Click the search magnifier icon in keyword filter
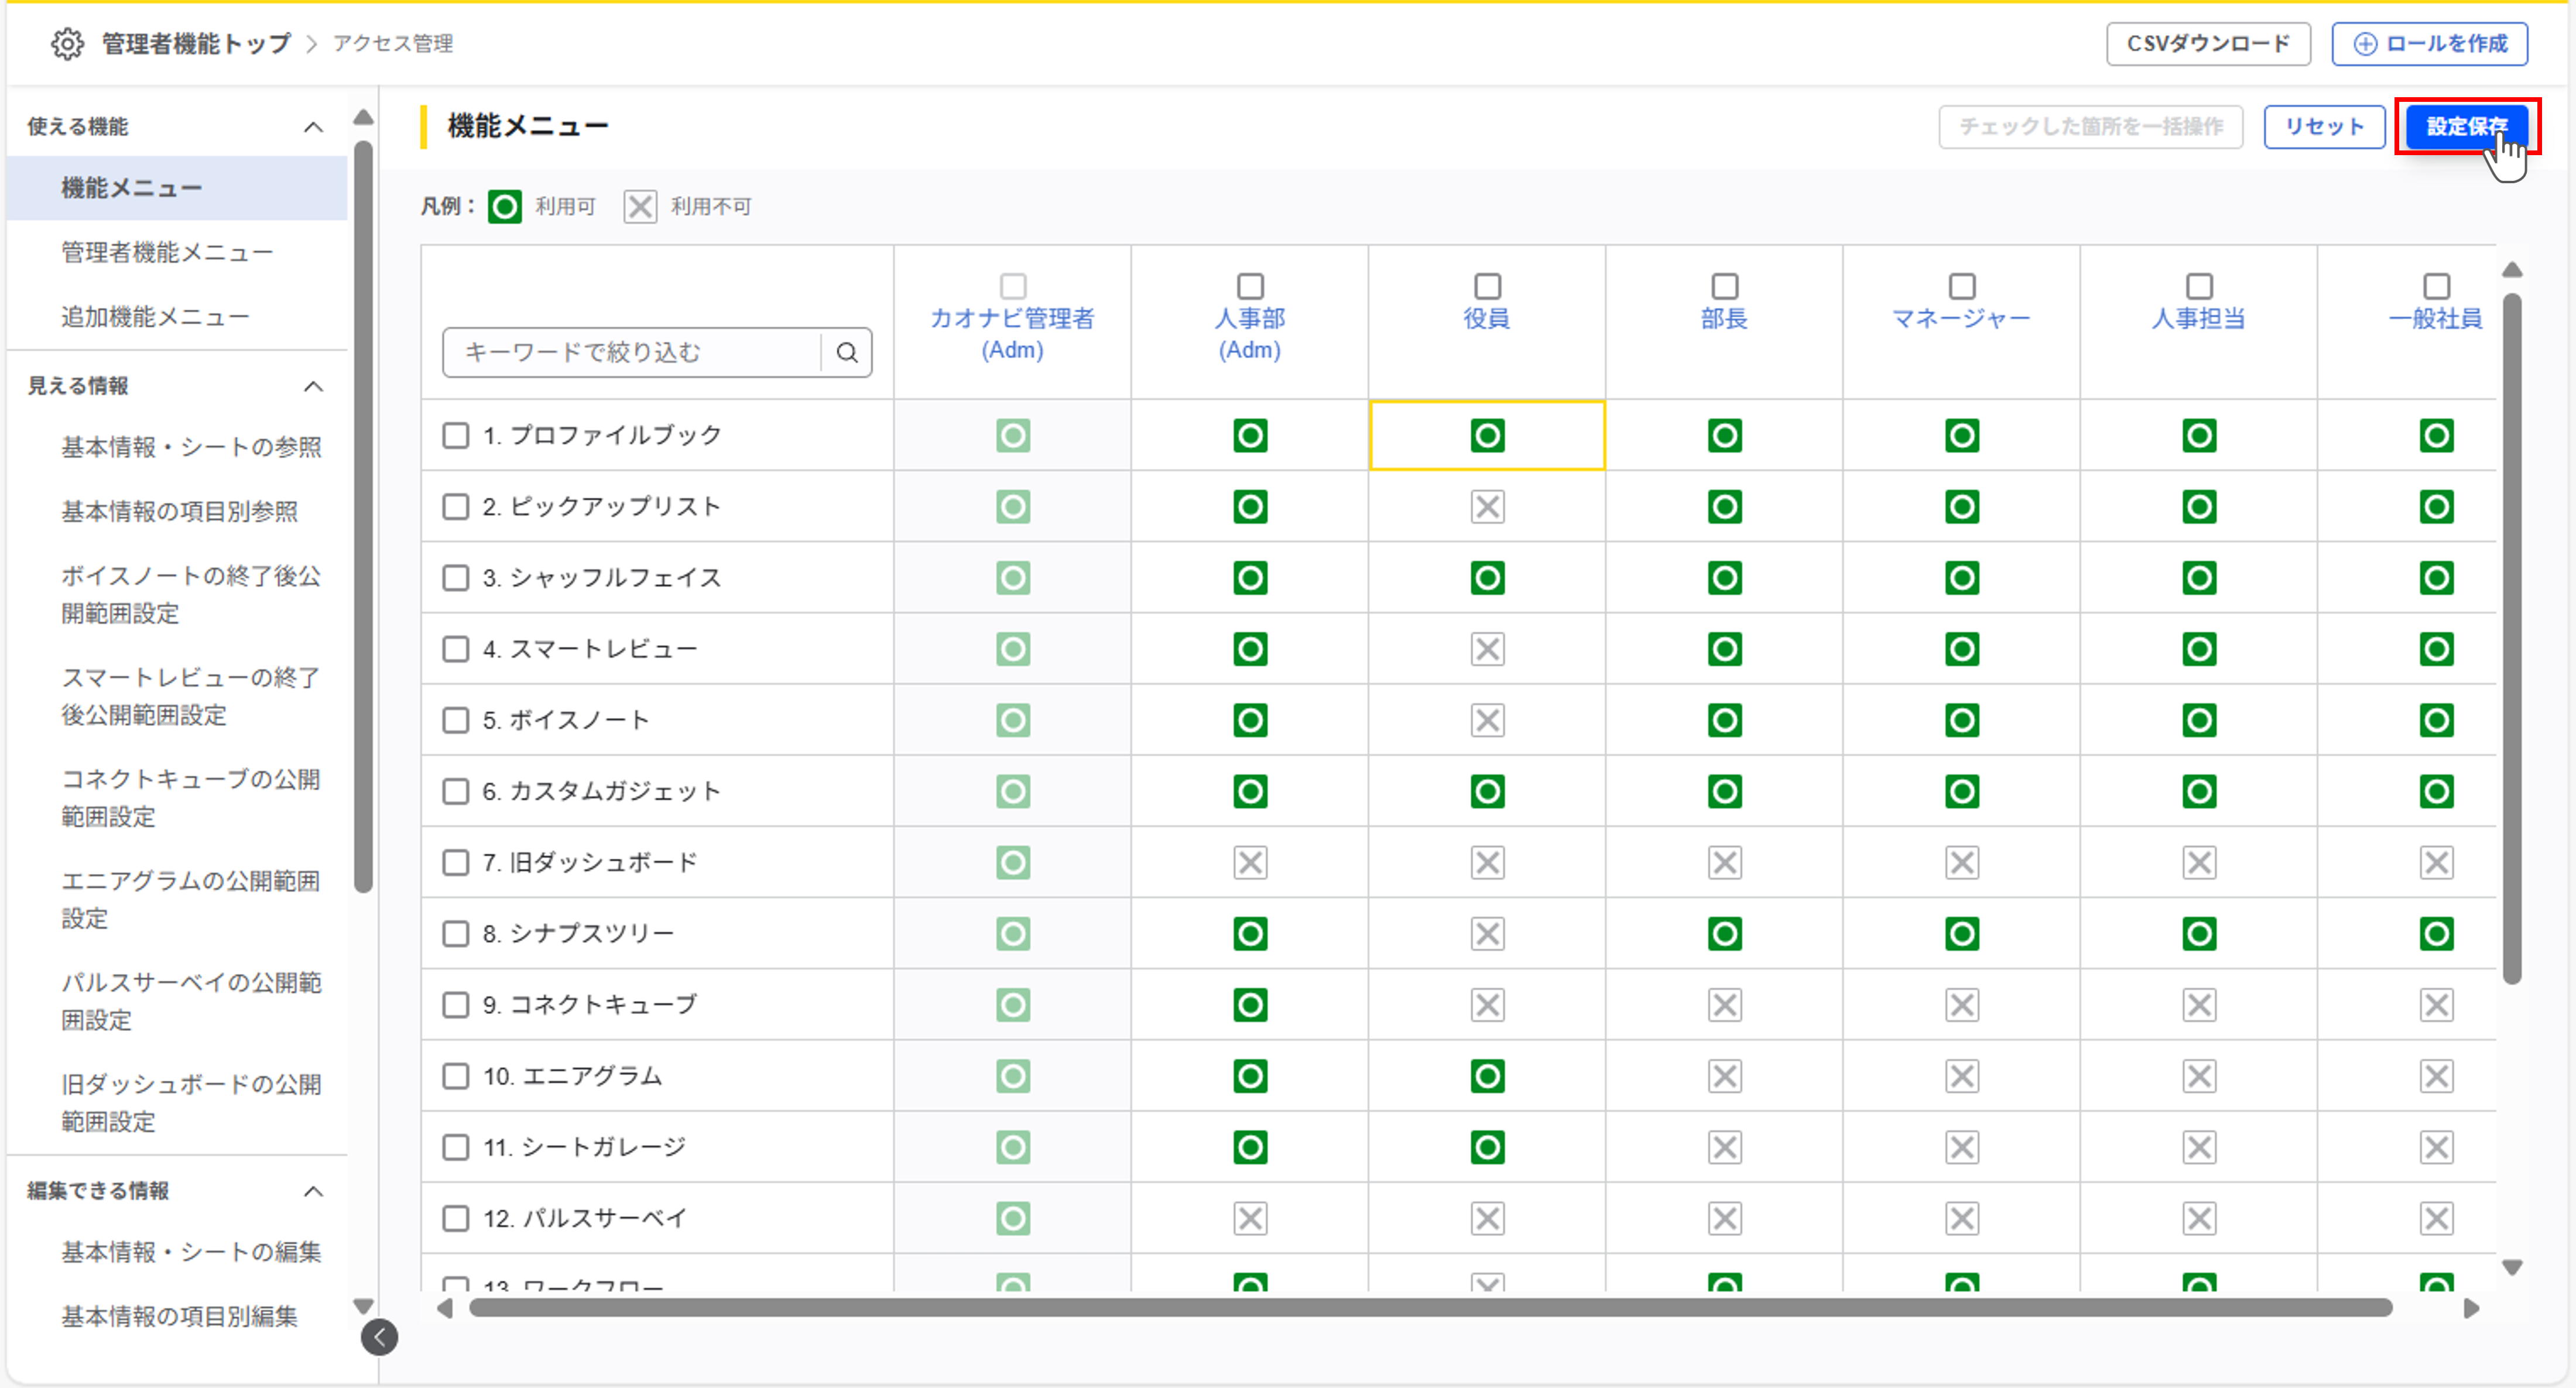2576x1388 pixels. pos(846,352)
